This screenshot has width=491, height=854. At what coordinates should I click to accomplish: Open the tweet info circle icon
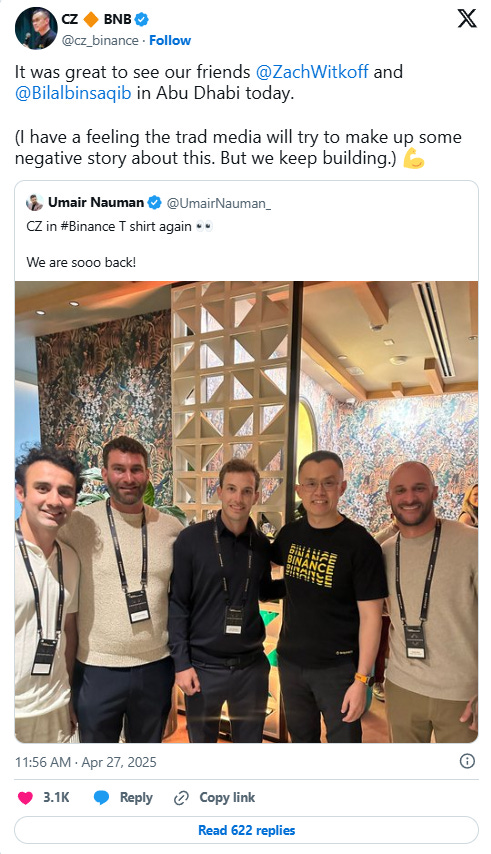(x=467, y=761)
